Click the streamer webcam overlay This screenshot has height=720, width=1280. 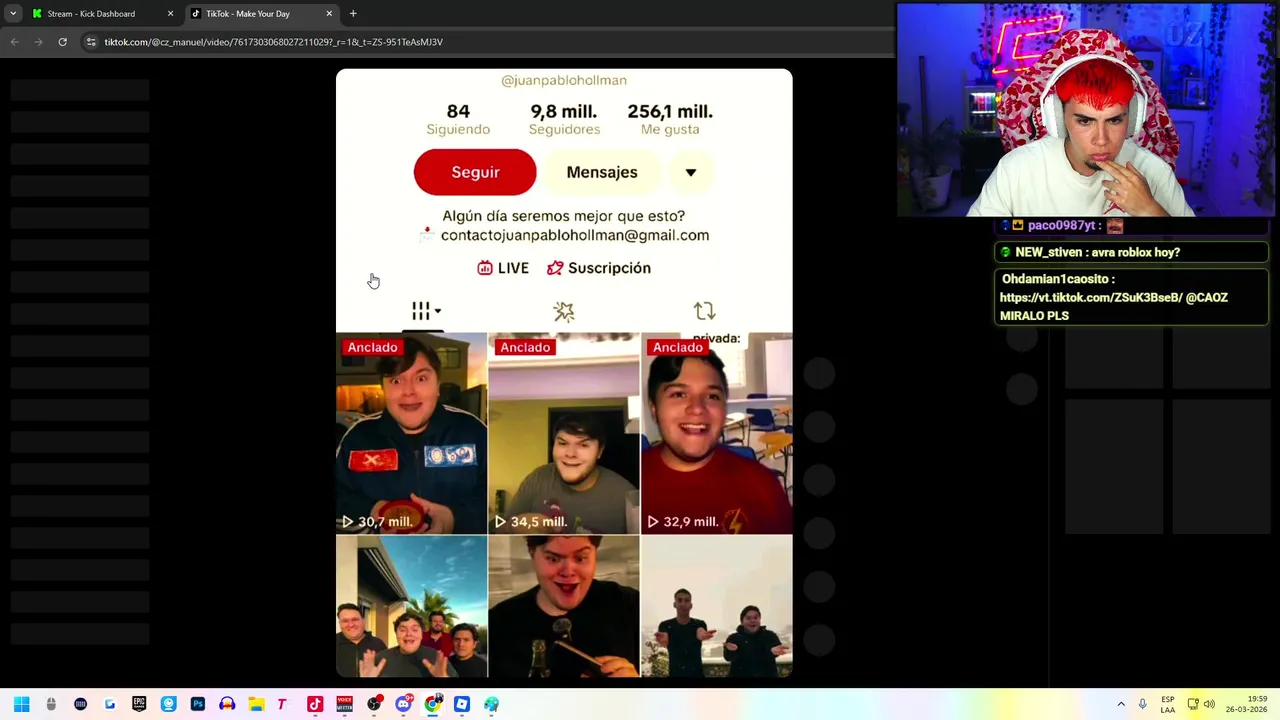click(x=1086, y=109)
